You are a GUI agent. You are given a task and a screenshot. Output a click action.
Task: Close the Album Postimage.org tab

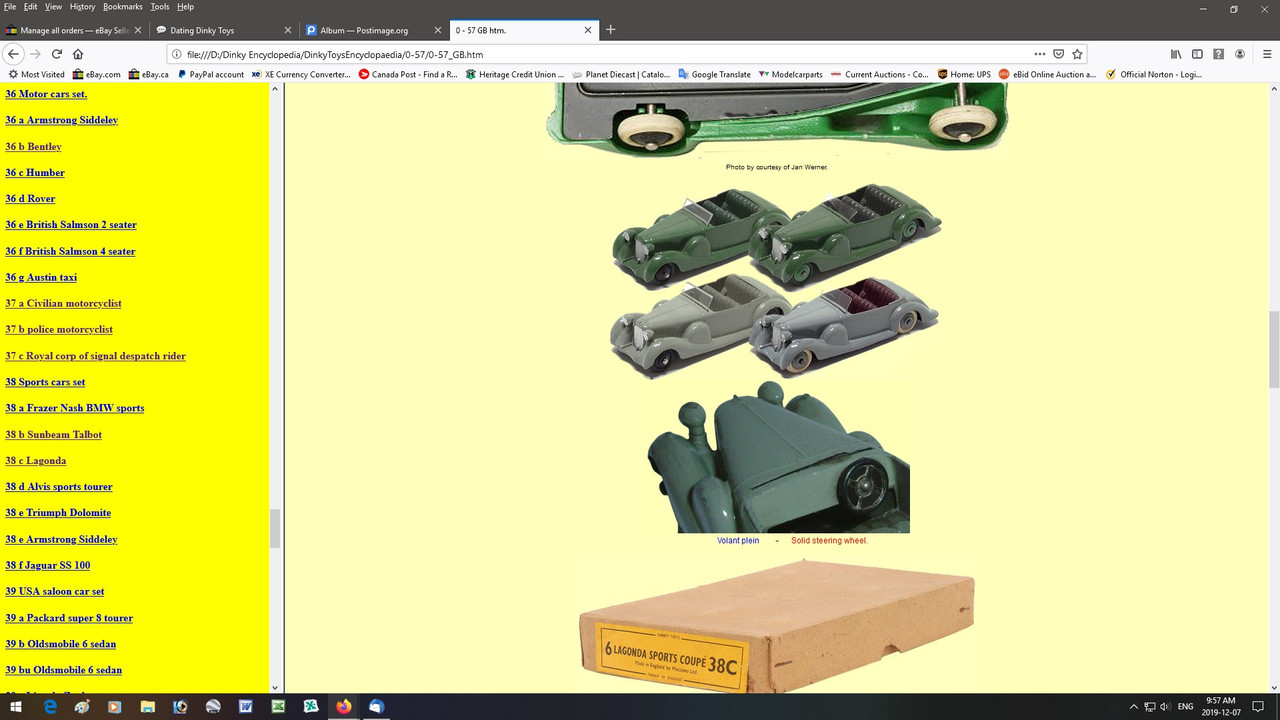[x=437, y=30]
